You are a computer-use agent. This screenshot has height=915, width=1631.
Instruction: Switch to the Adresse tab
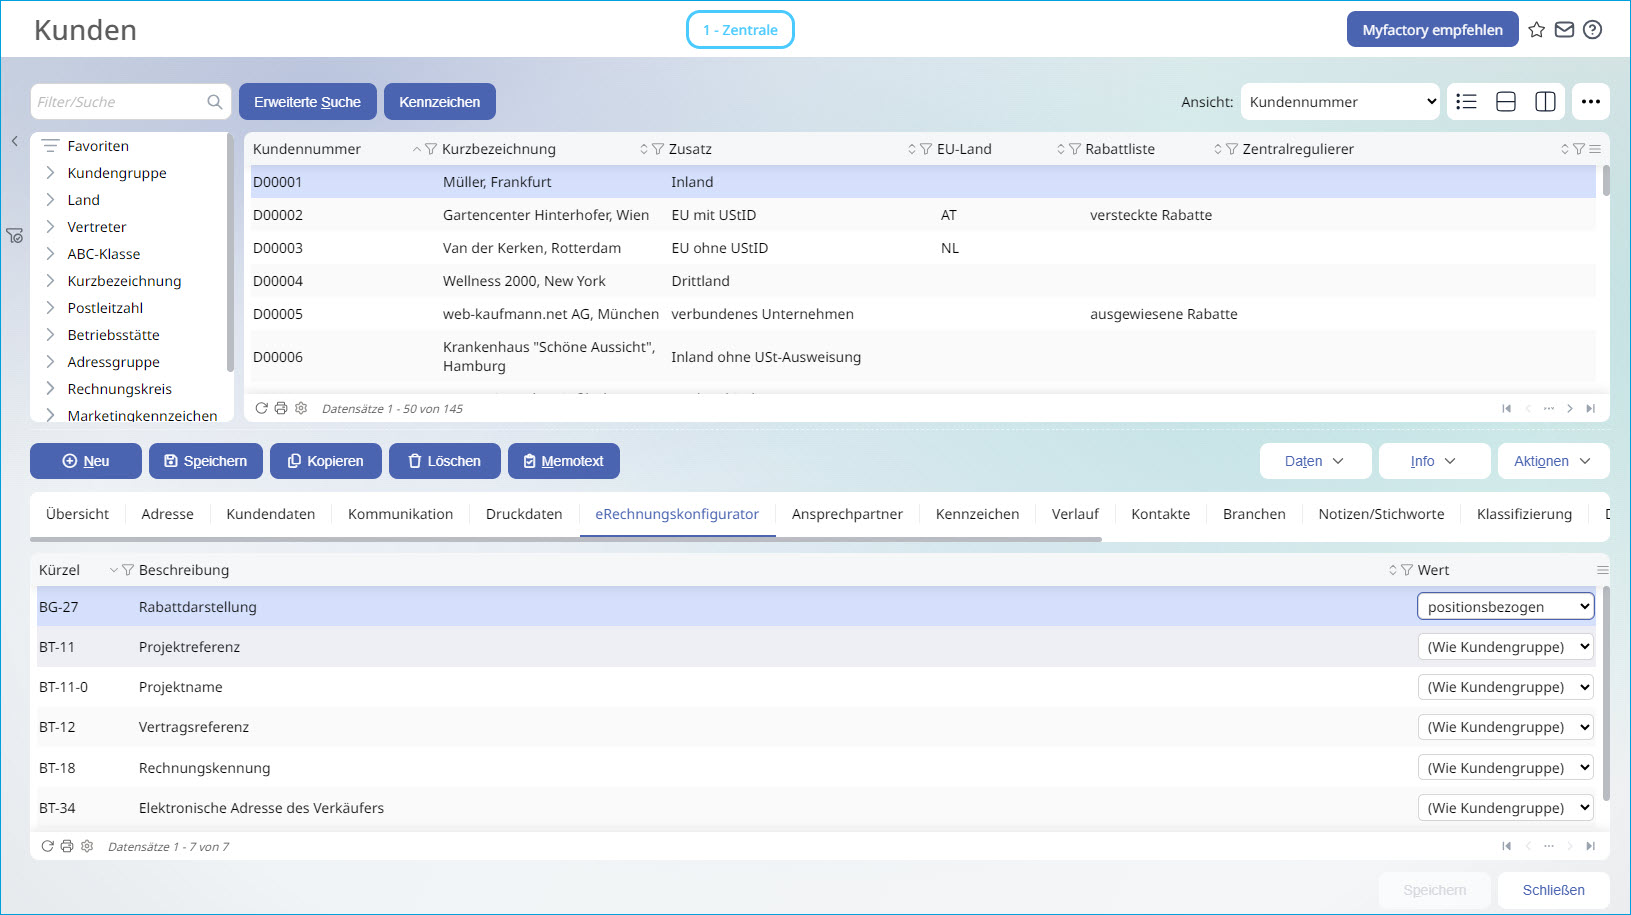click(x=168, y=514)
